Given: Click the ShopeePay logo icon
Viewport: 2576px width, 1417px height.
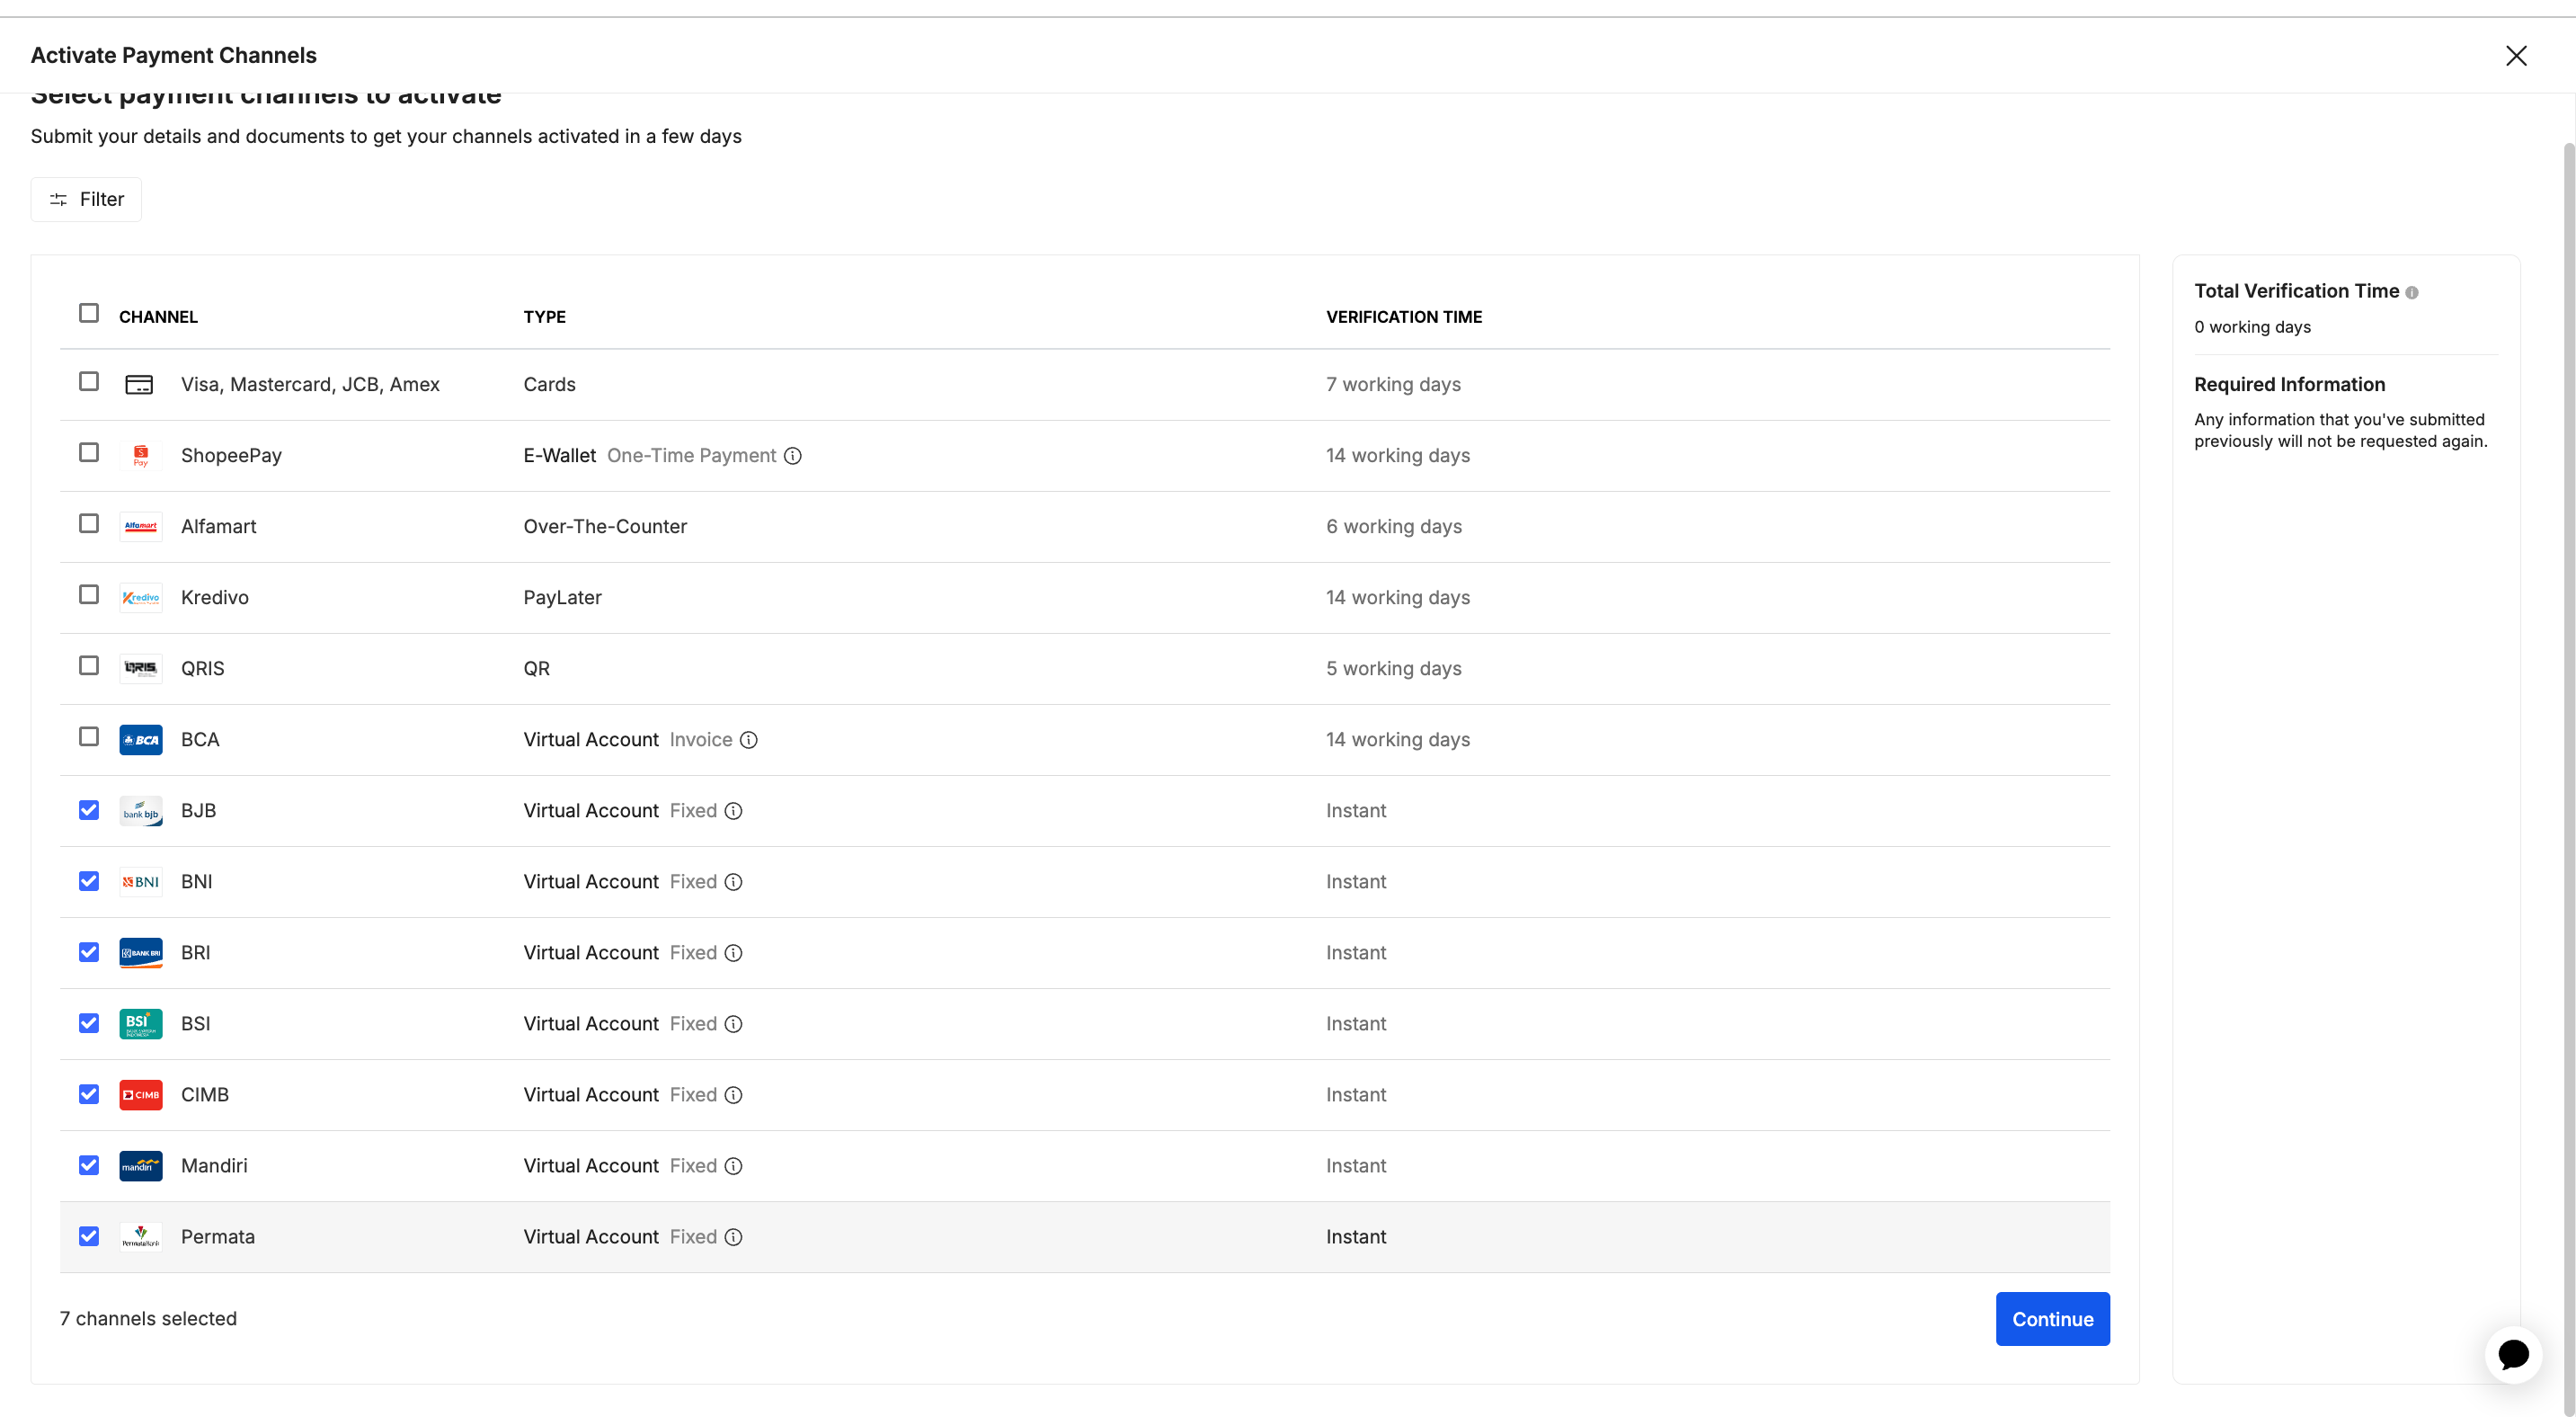Looking at the screenshot, I should coord(140,455).
